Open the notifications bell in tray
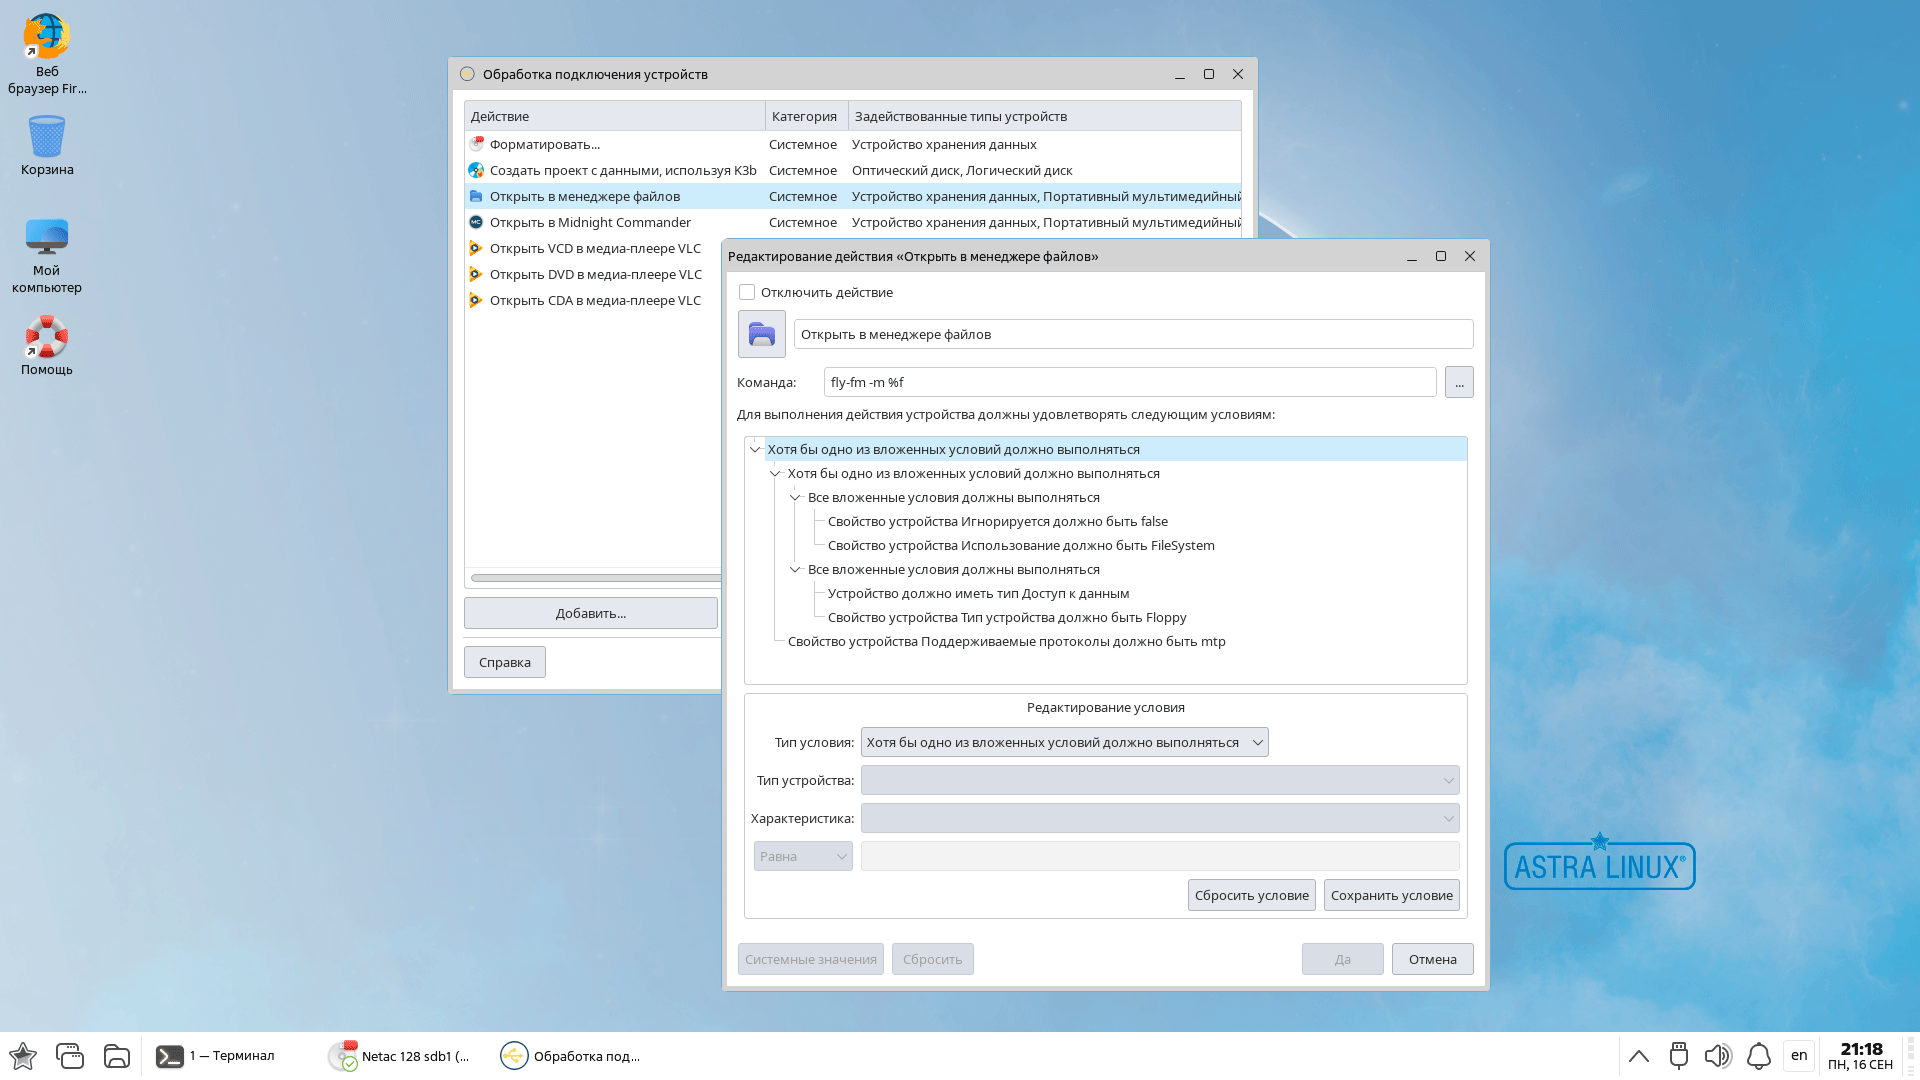 [x=1758, y=1056]
